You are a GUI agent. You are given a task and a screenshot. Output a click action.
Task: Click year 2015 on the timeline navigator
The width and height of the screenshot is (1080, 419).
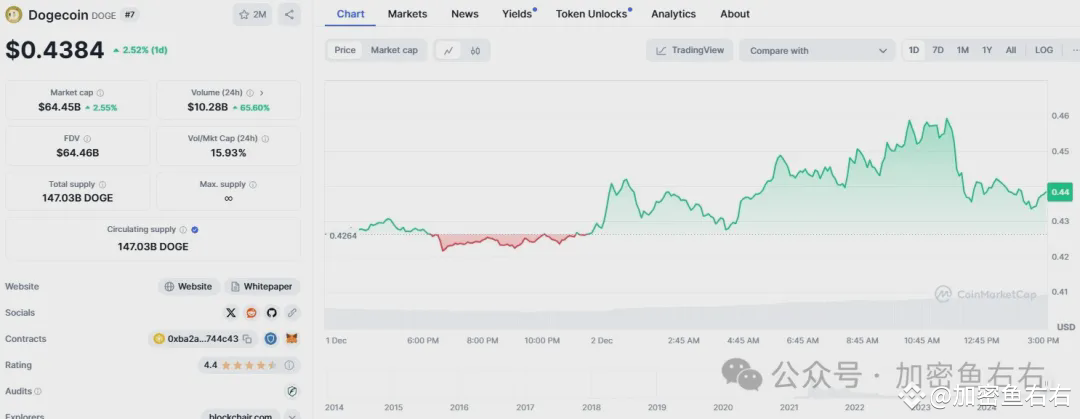tap(393, 407)
